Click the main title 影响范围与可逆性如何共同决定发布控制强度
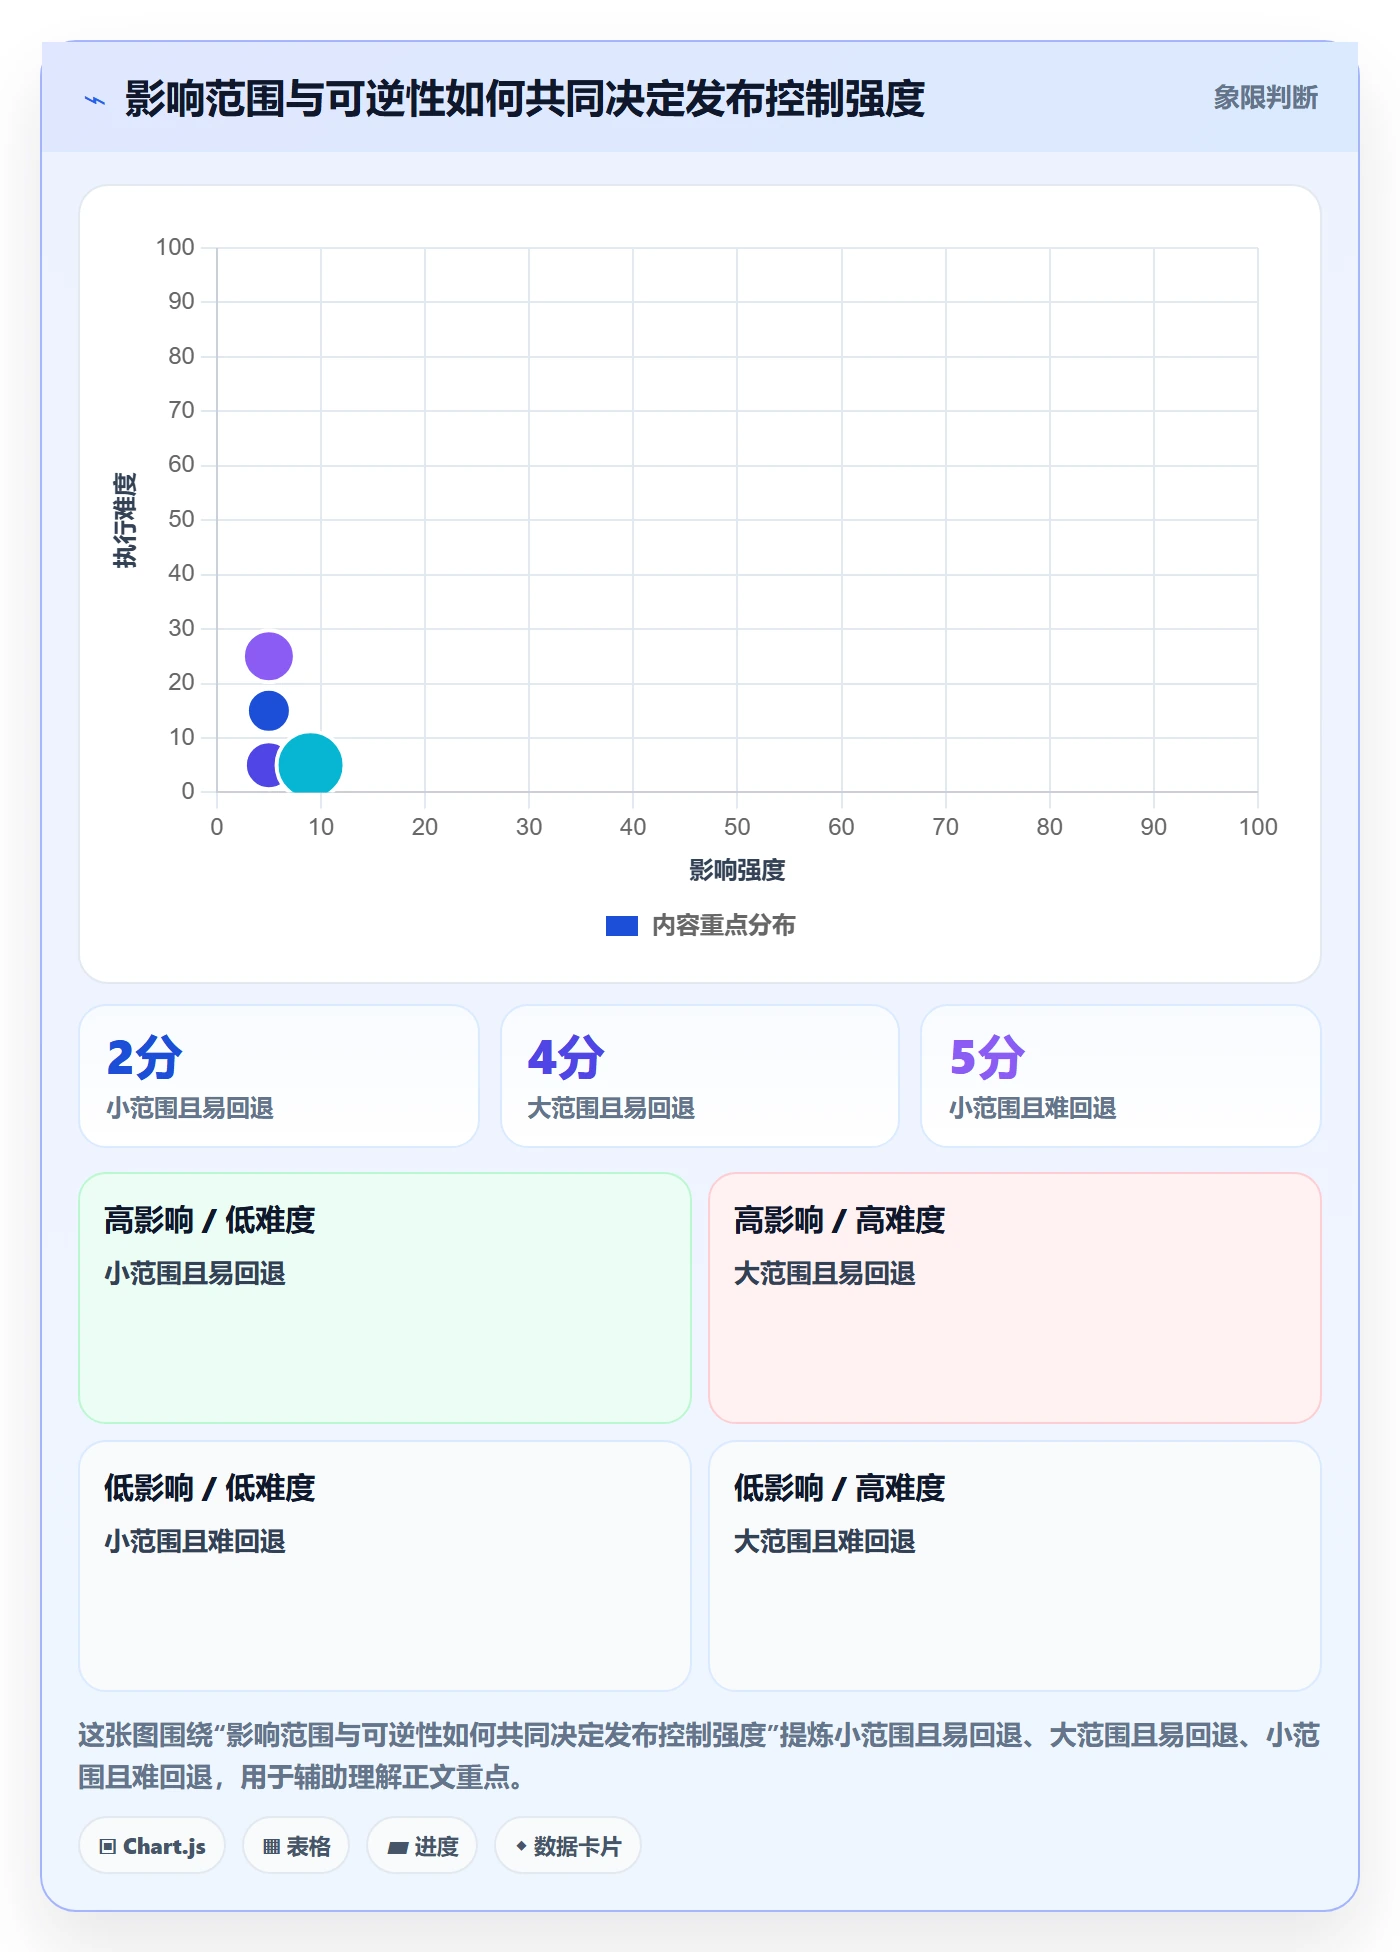Image resolution: width=1400 pixels, height=1952 pixels. click(x=525, y=99)
